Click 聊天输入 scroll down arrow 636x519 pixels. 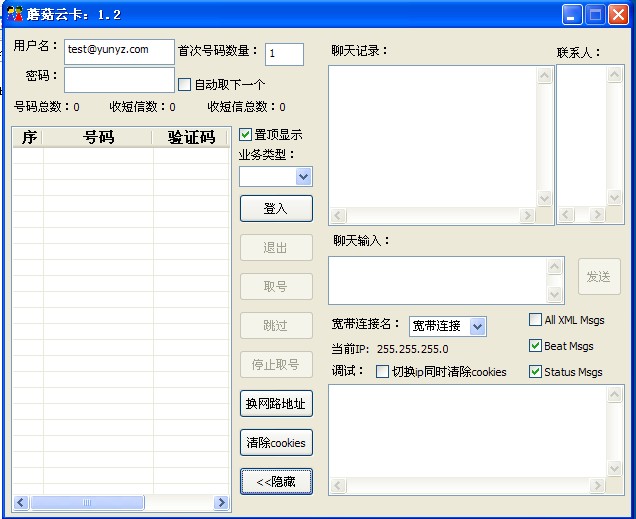554,294
